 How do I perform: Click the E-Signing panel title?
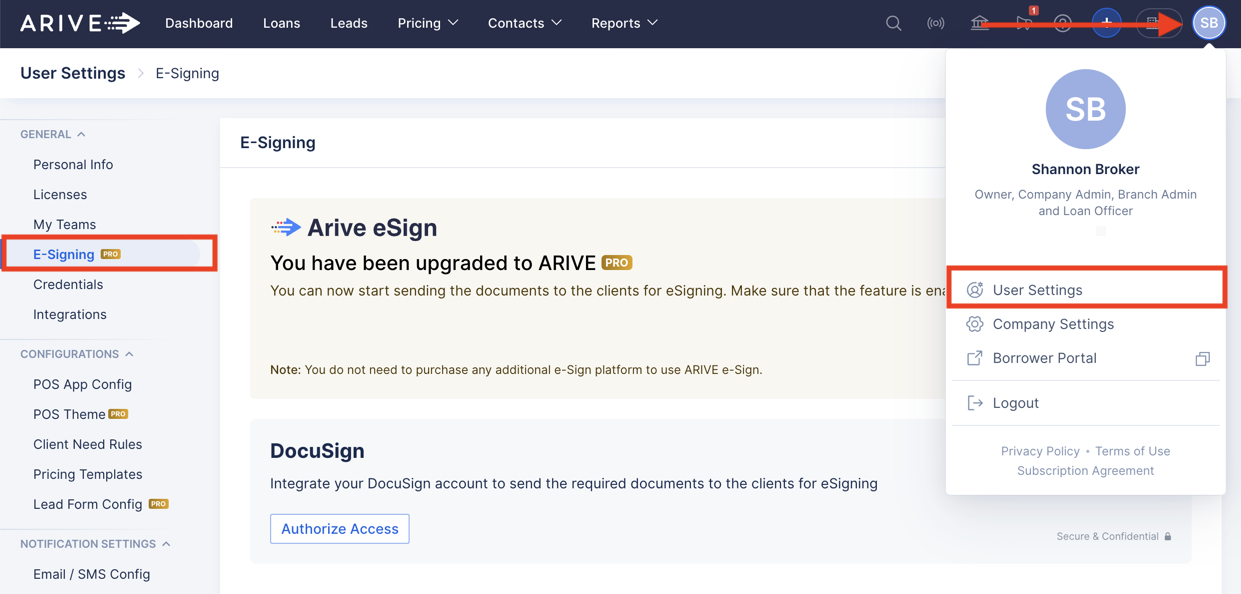click(x=278, y=142)
